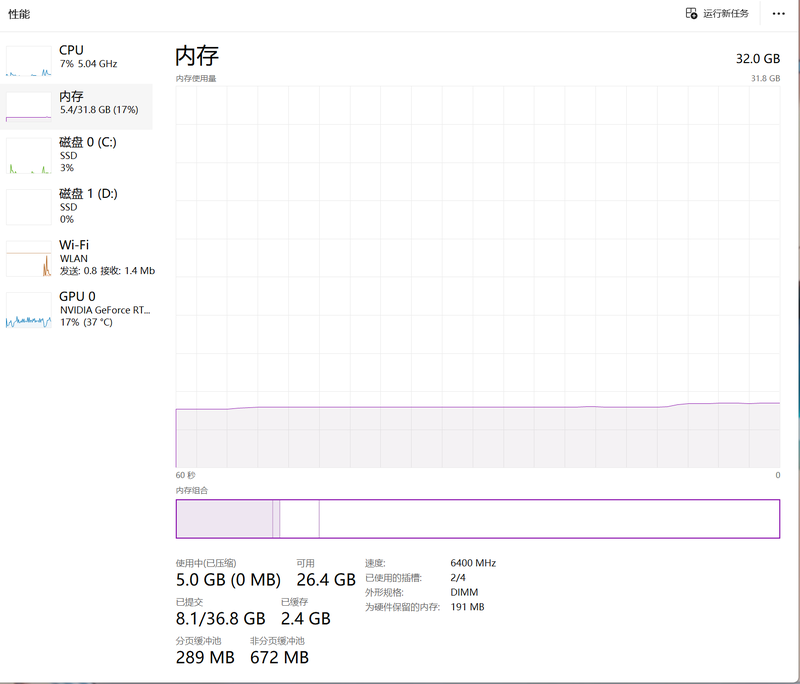This screenshot has width=800, height=684.
Task: Click the GPU 0 mini graph thumbnail
Action: (29, 310)
